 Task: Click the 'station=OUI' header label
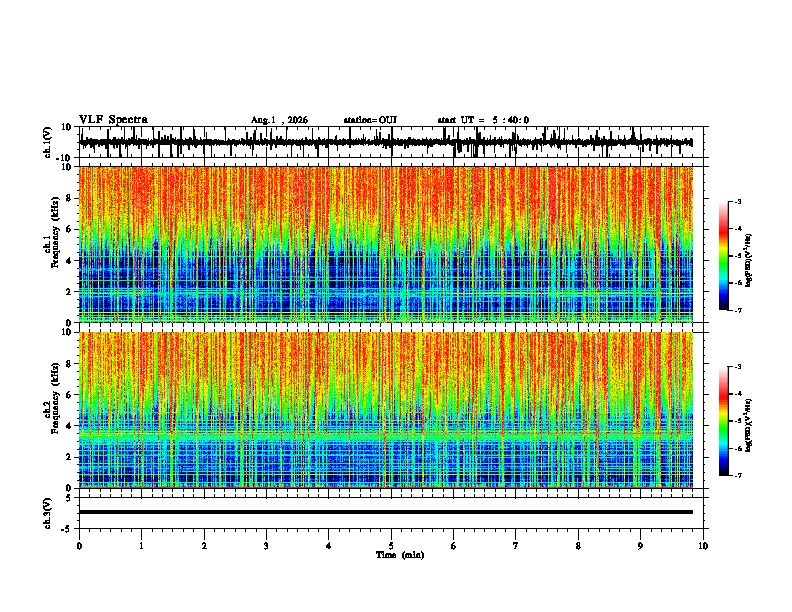click(x=370, y=120)
